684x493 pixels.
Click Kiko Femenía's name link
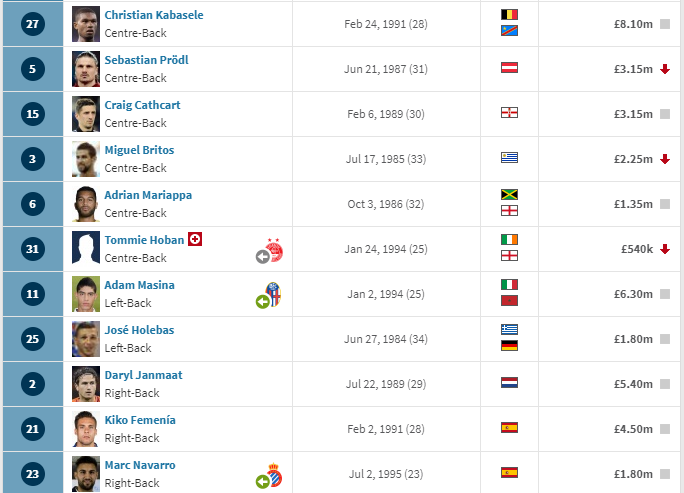[140, 420]
